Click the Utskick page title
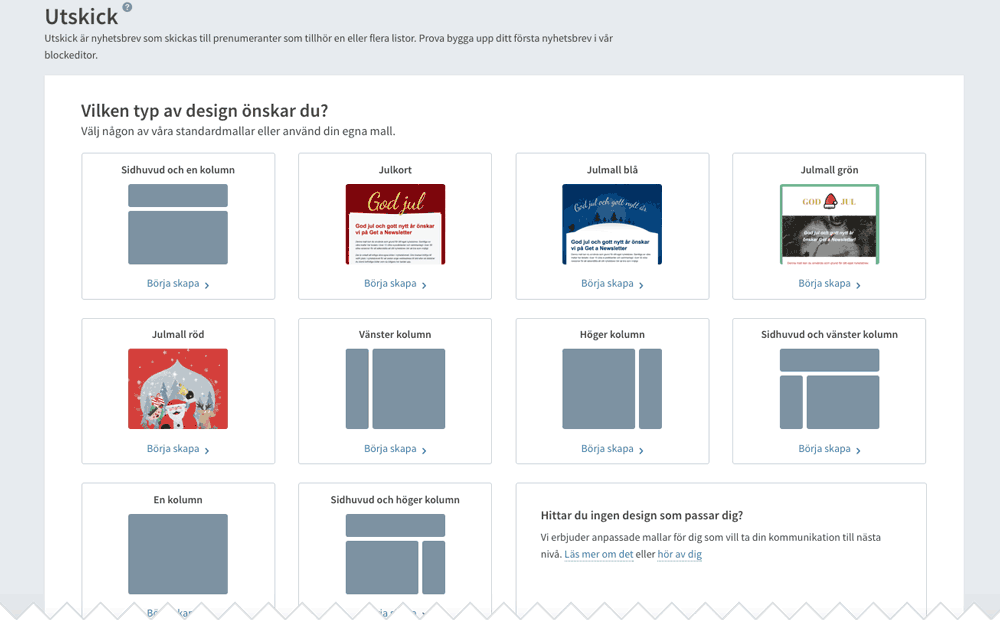Image resolution: width=1000 pixels, height=620 pixels. click(81, 16)
